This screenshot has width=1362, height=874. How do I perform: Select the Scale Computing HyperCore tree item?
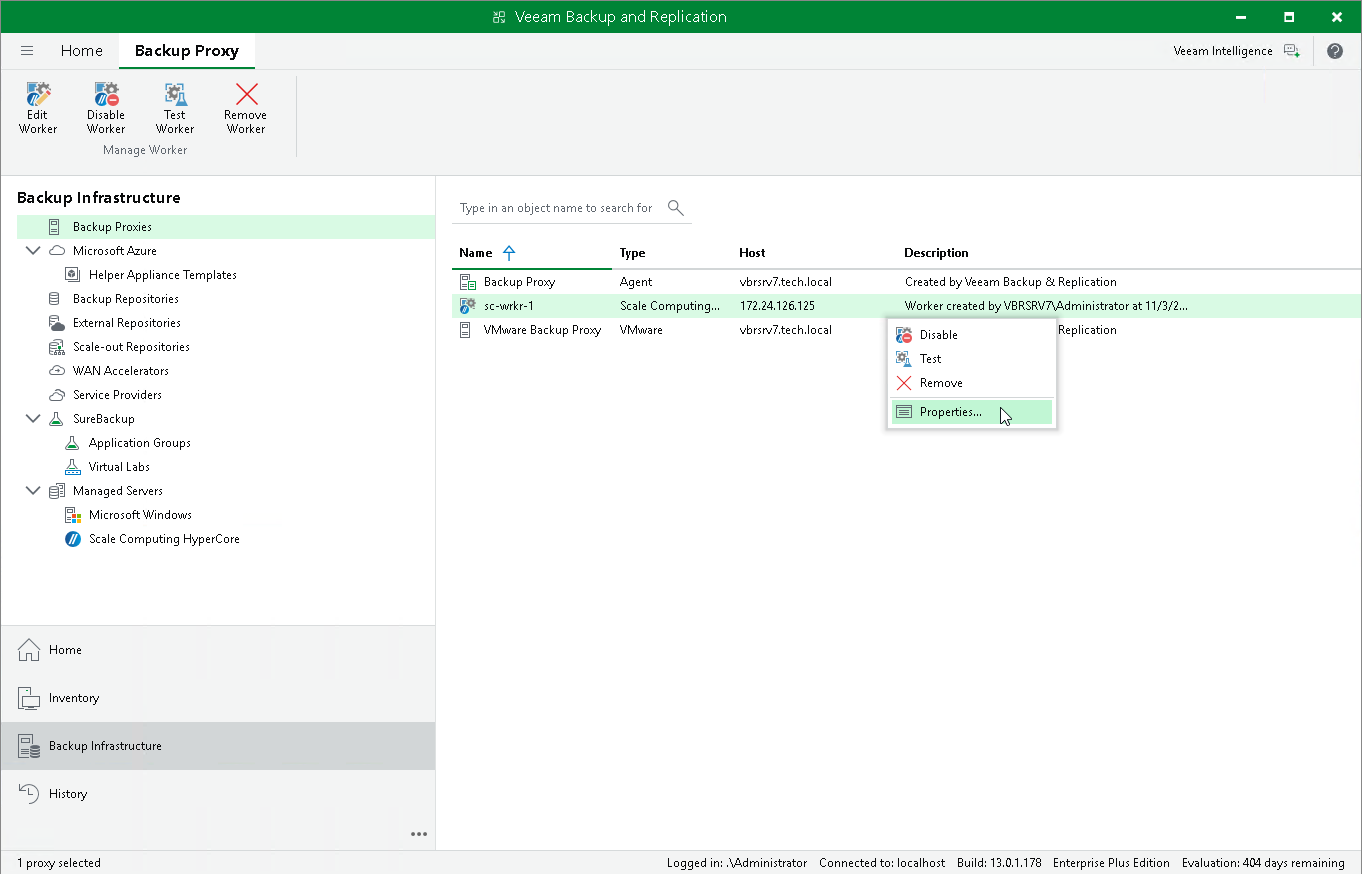164,539
